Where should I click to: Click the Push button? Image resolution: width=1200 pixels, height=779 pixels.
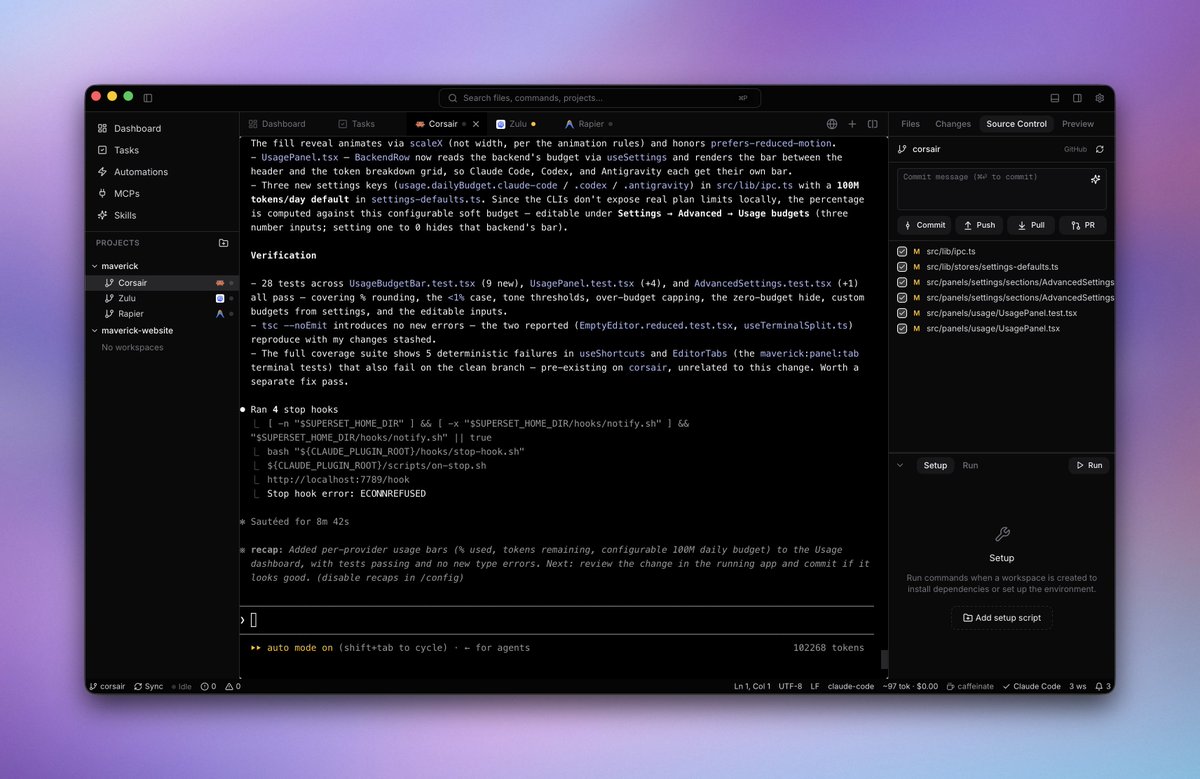click(x=978, y=225)
